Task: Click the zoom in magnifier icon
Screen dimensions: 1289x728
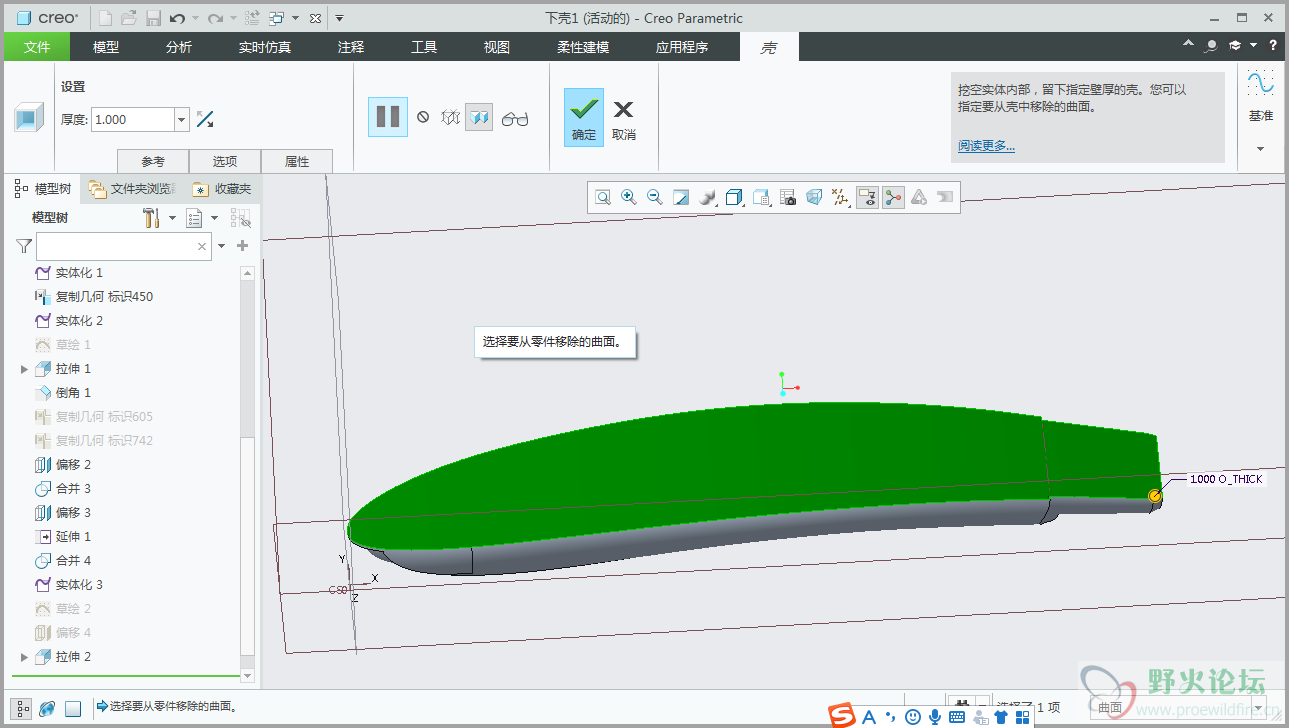Action: 629,197
